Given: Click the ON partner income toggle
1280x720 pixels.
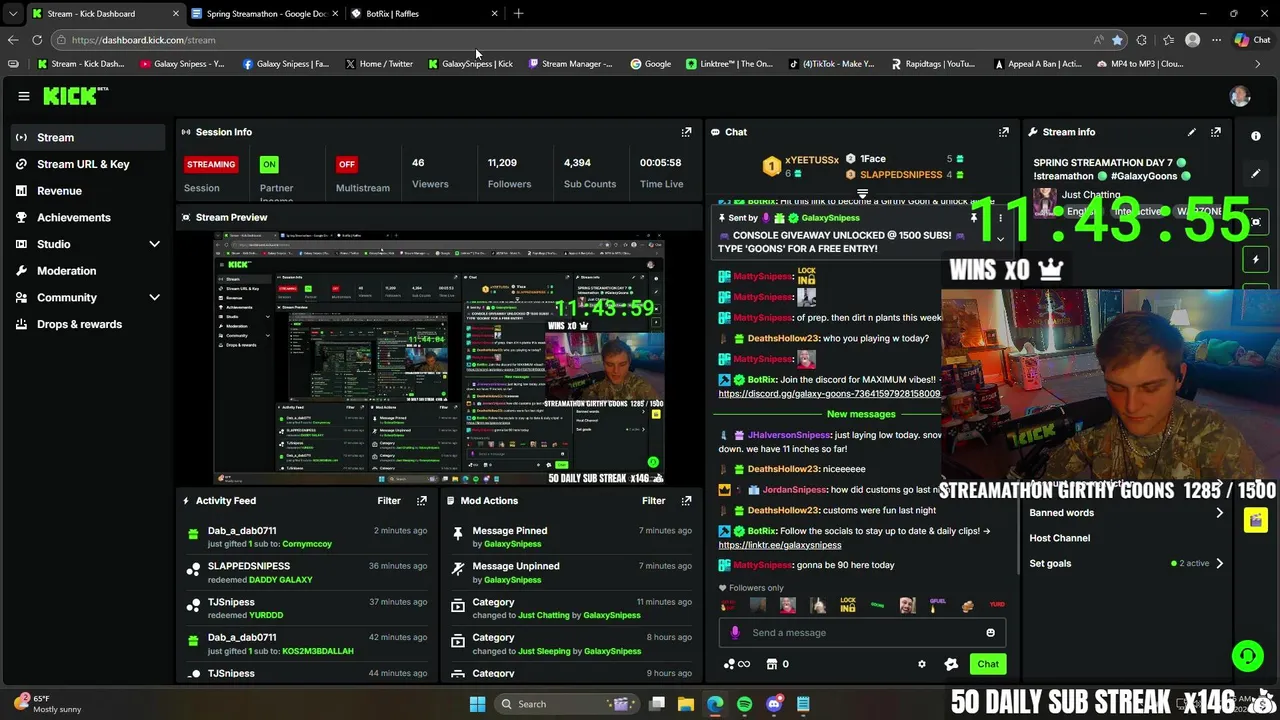Looking at the screenshot, I should (x=269, y=164).
